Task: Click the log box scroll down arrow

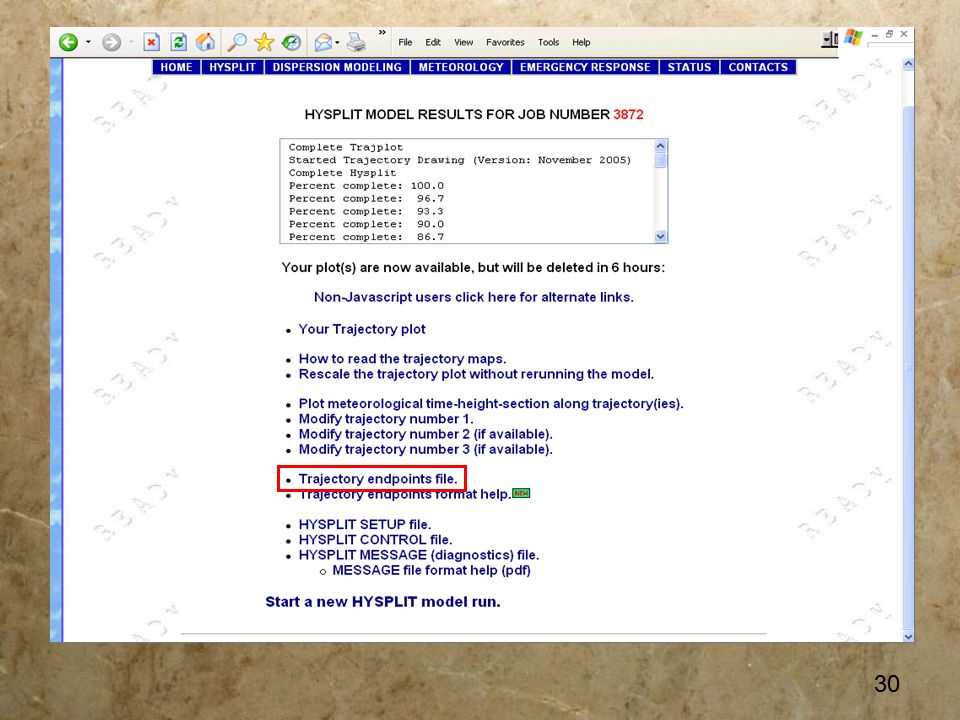Action: (x=660, y=236)
